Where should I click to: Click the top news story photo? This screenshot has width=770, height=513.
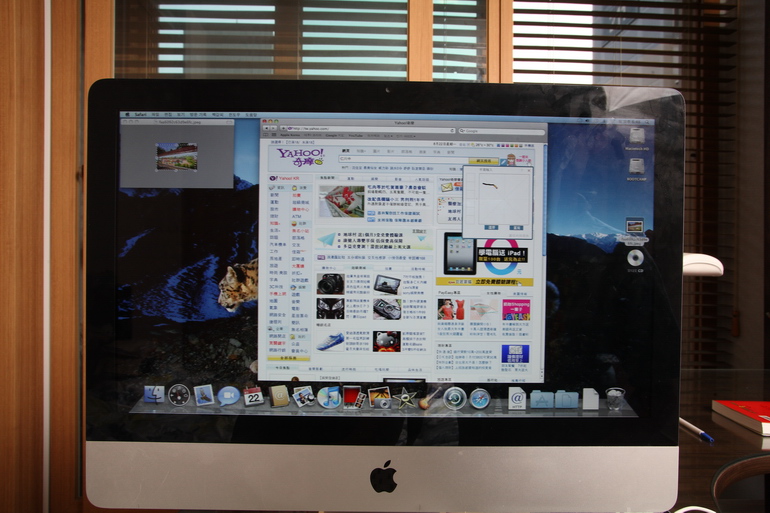pyautogui.click(x=341, y=201)
